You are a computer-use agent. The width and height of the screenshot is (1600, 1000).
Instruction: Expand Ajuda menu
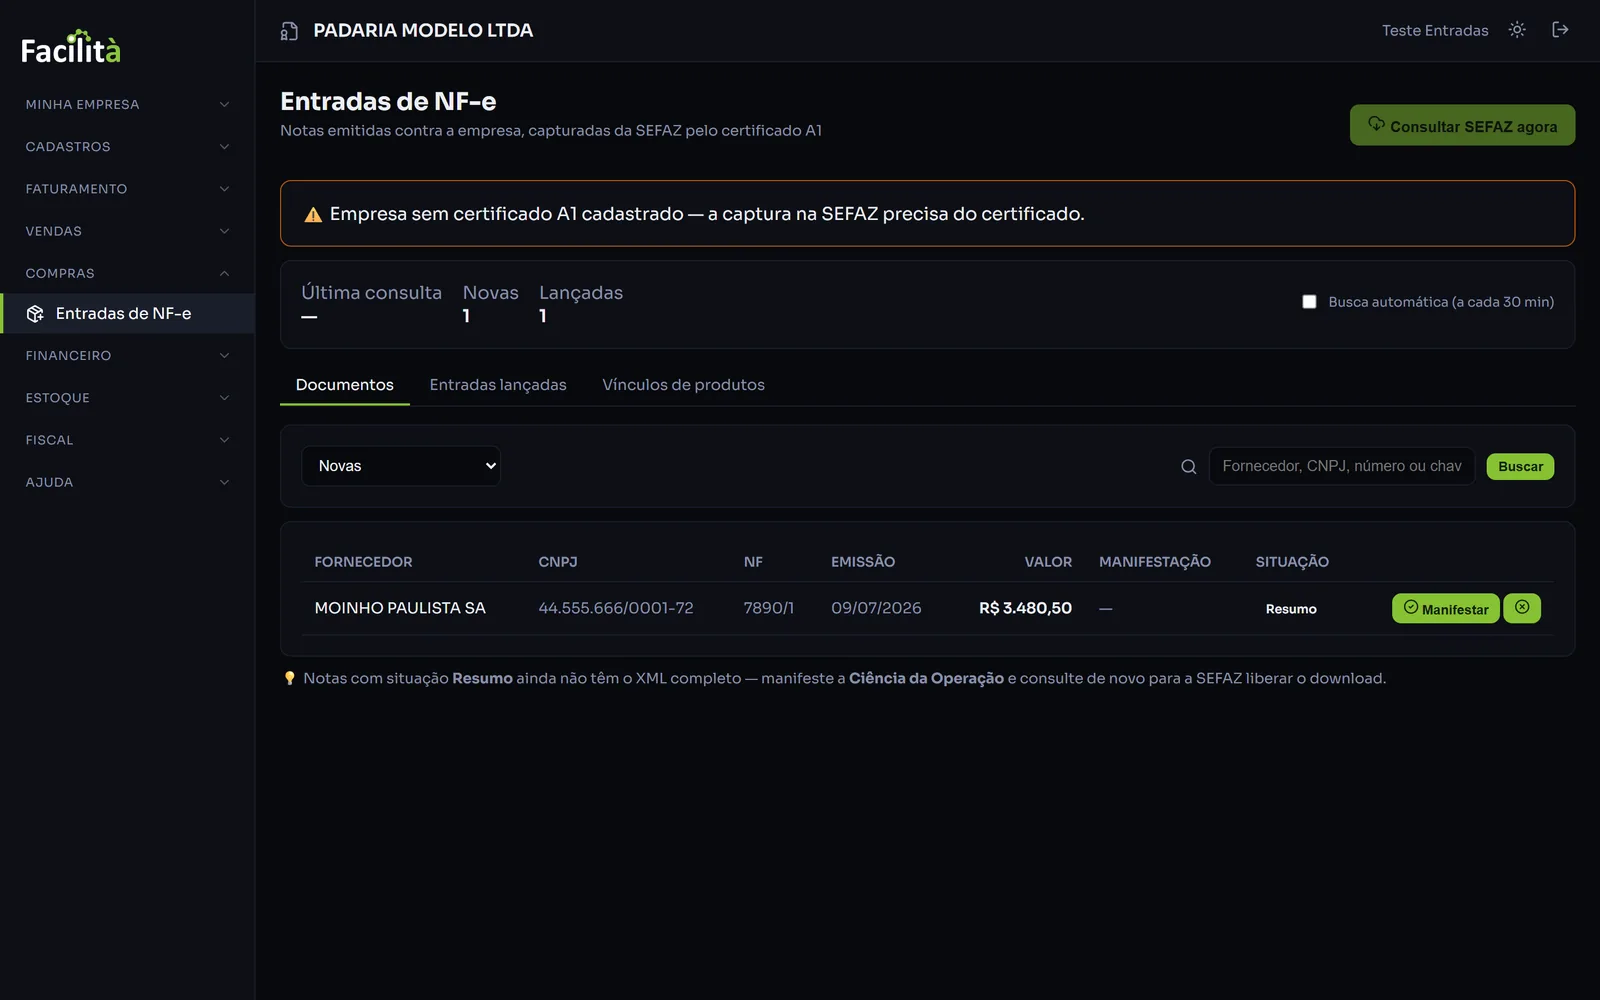(x=127, y=482)
